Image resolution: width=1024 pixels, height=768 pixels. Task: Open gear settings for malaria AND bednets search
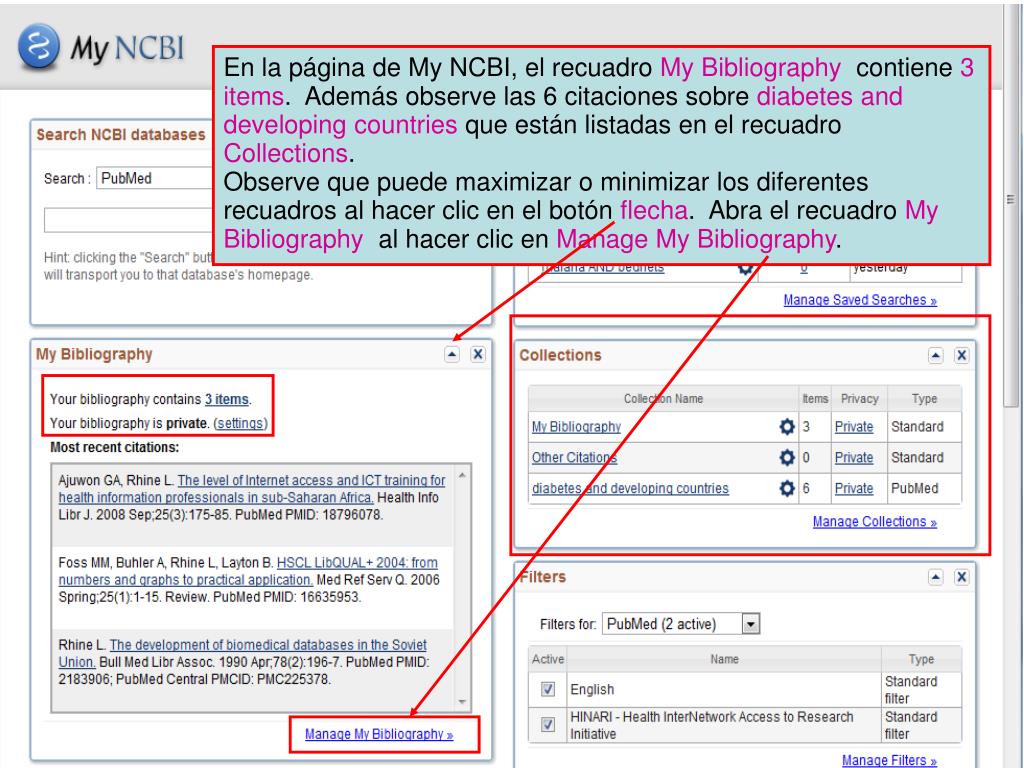pyautogui.click(x=745, y=268)
